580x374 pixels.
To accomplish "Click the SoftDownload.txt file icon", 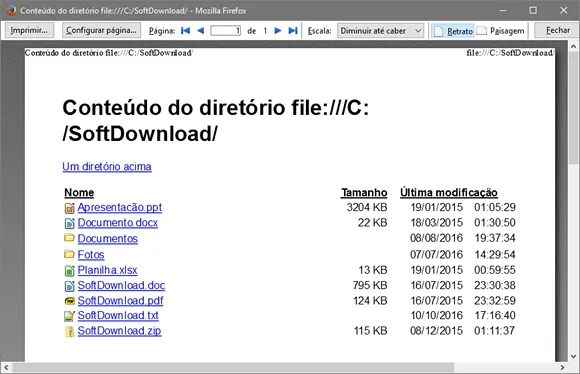I will click(x=70, y=316).
